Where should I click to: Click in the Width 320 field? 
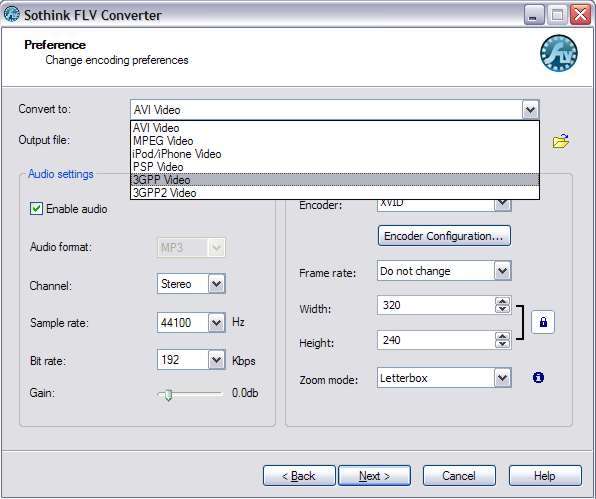tap(436, 305)
